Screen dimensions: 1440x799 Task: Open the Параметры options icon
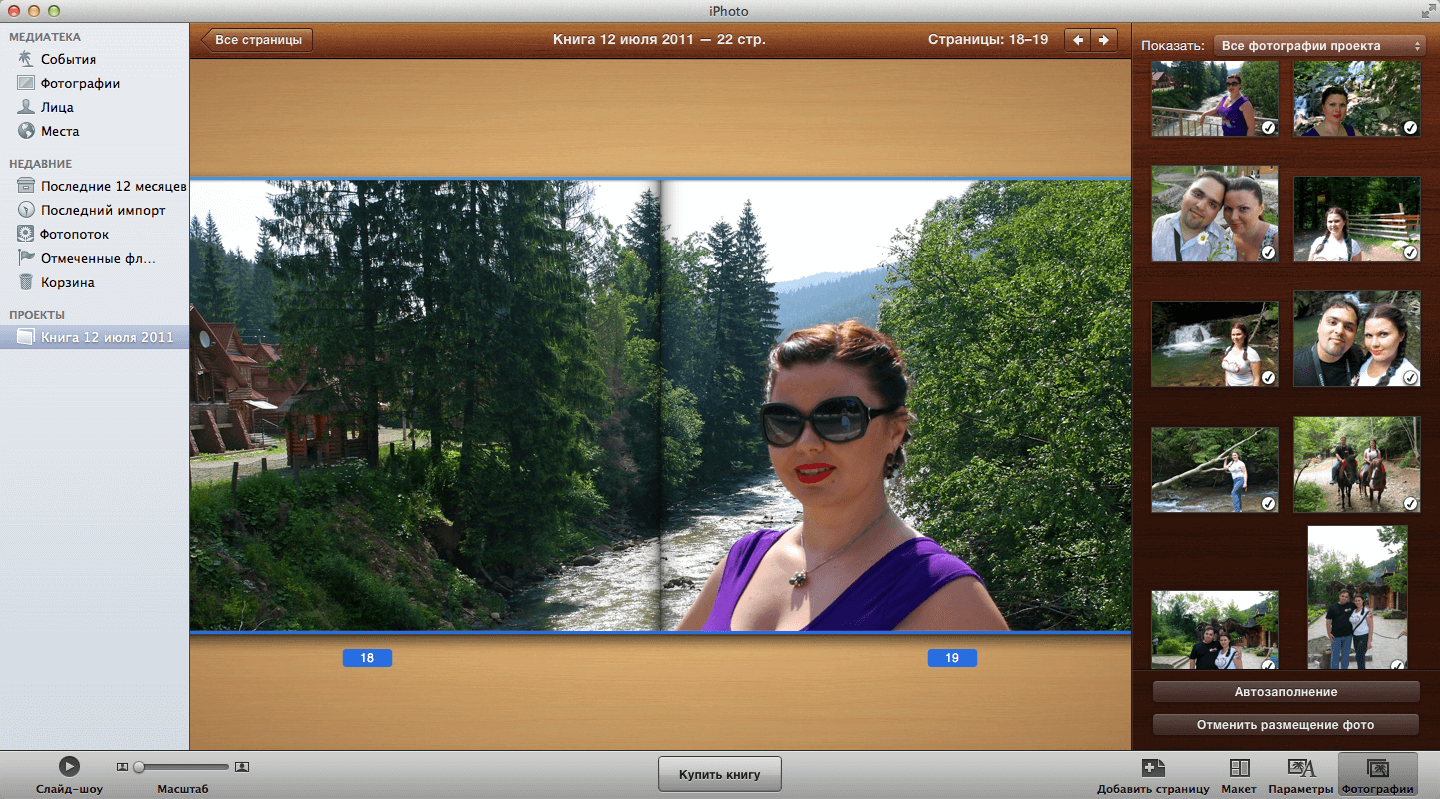tap(1301, 768)
